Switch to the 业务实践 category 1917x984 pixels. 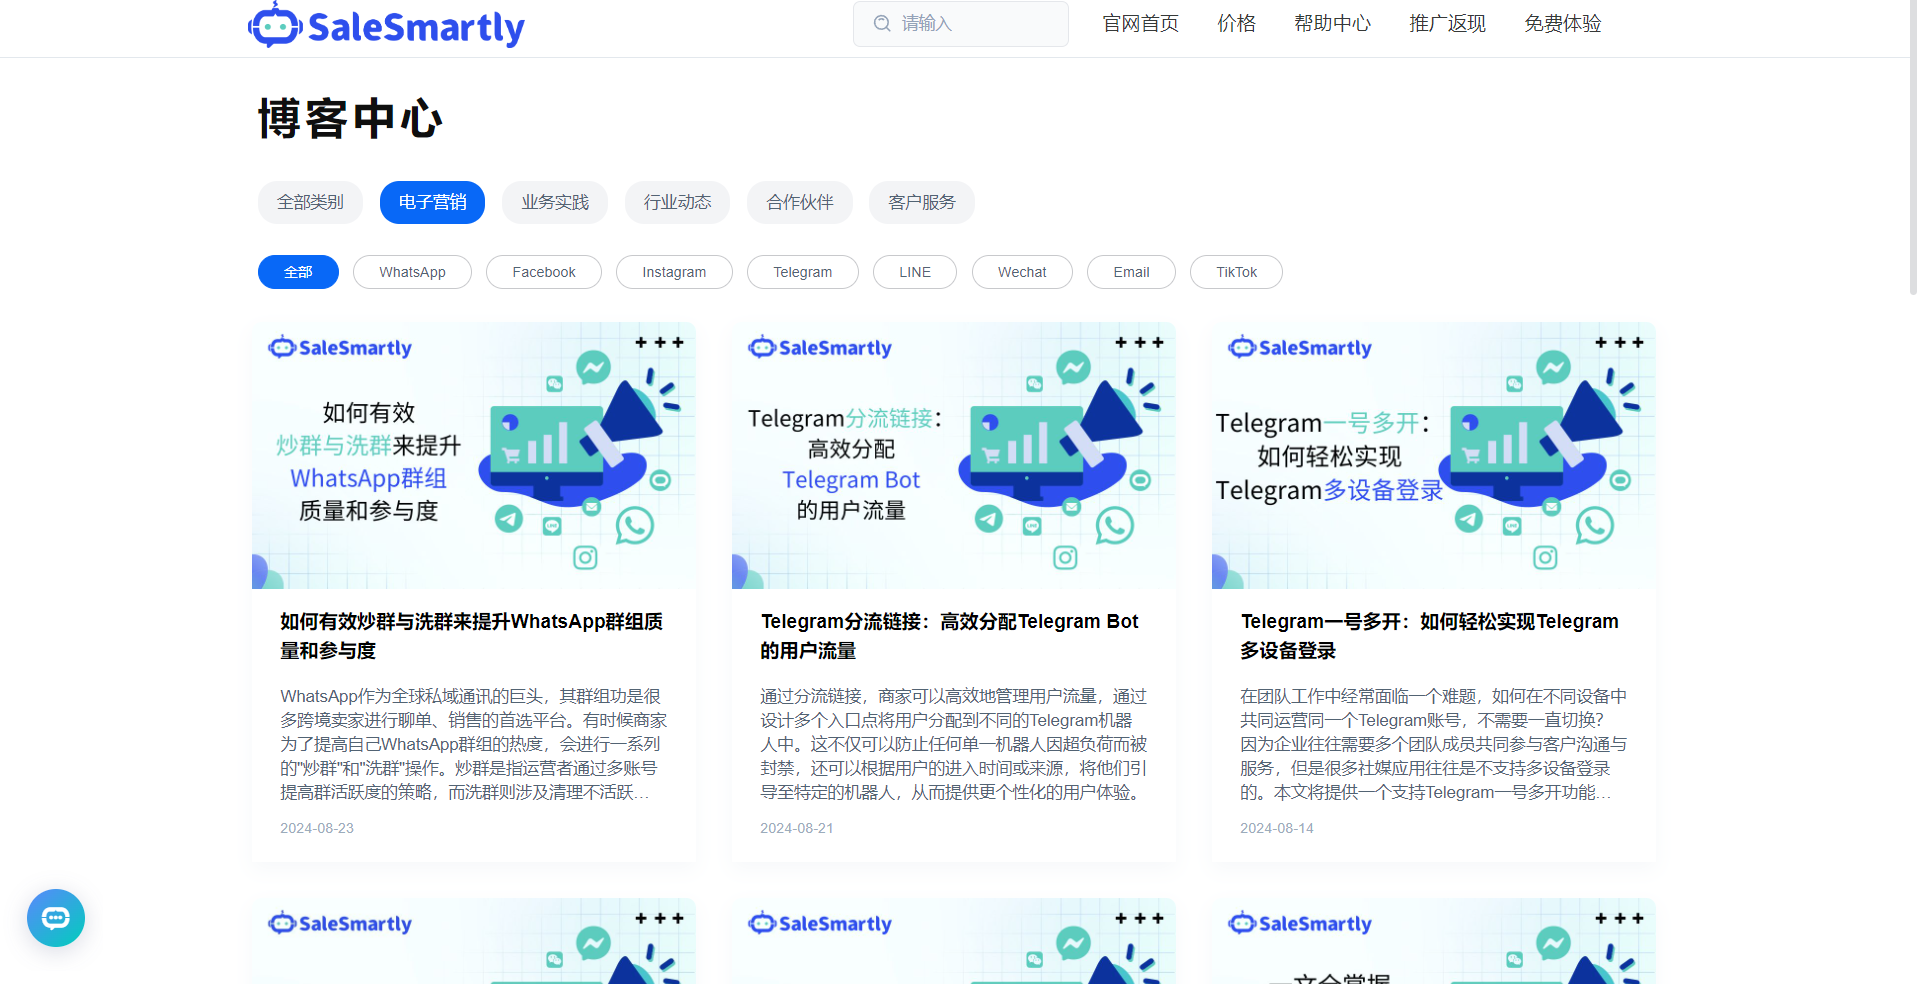click(x=555, y=202)
